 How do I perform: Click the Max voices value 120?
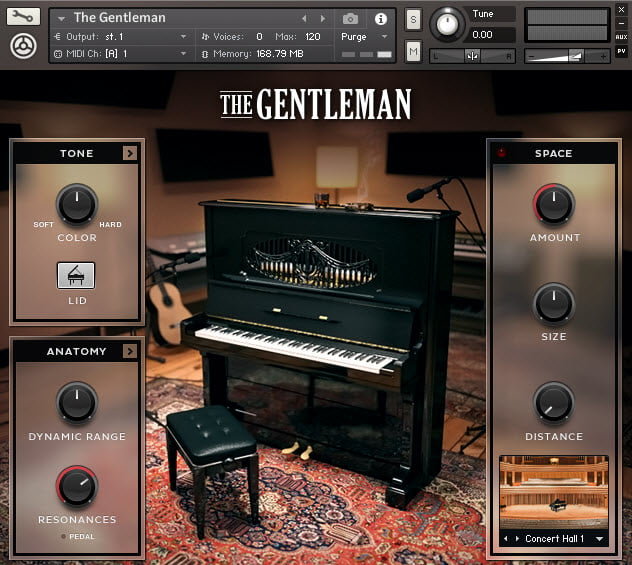click(x=313, y=37)
